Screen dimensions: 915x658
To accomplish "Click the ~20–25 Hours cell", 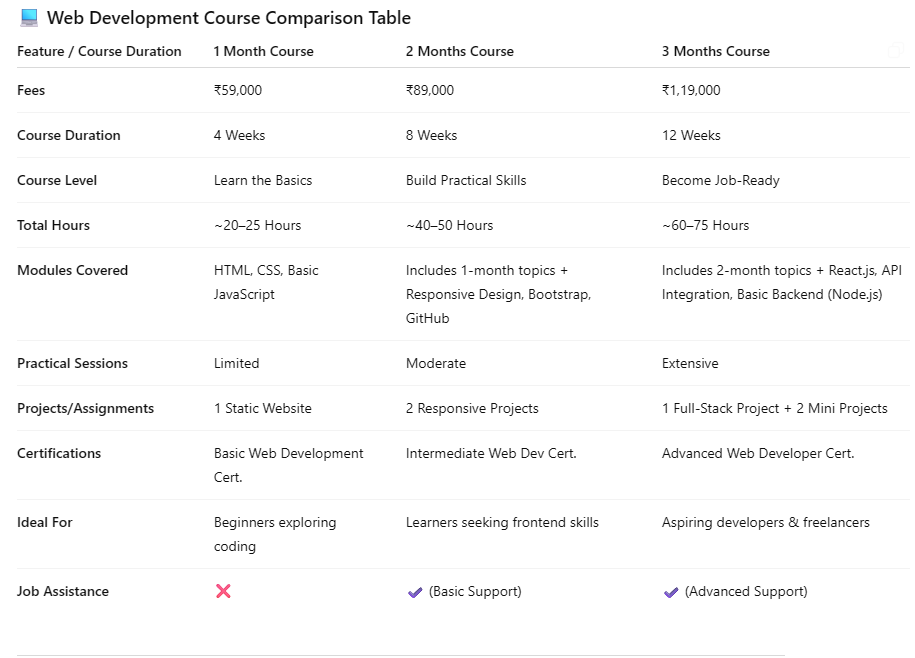I will tap(257, 225).
